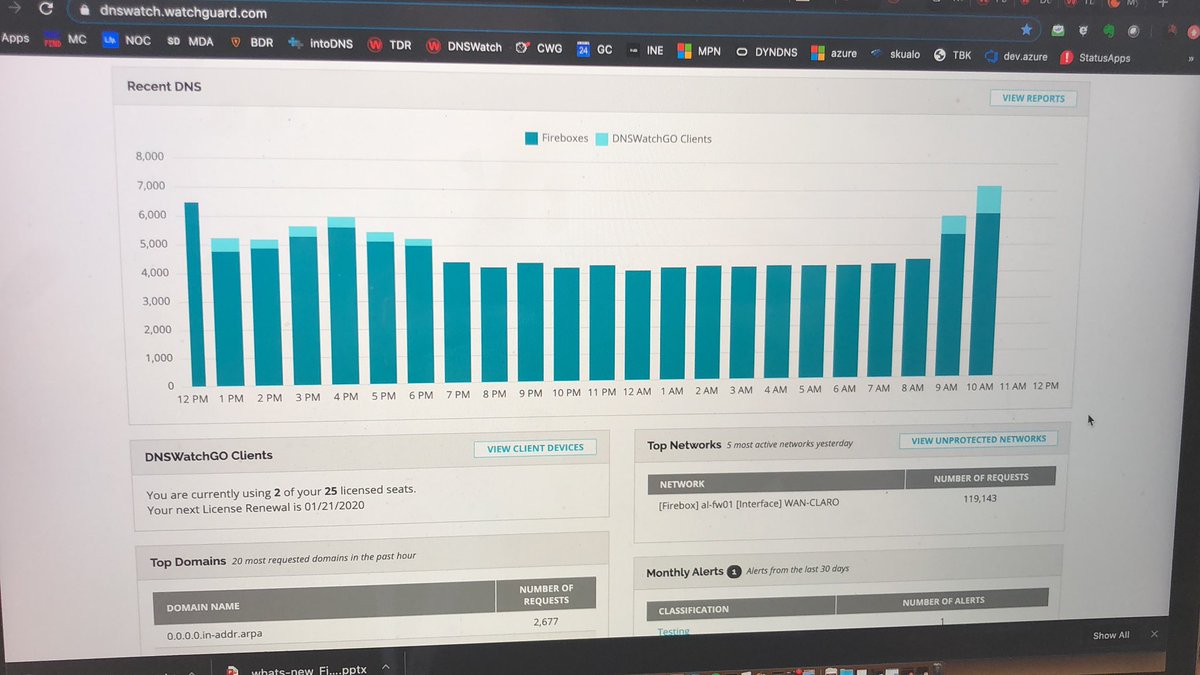Image resolution: width=1200 pixels, height=675 pixels.
Task: Open the INE bookmark
Action: [646, 49]
